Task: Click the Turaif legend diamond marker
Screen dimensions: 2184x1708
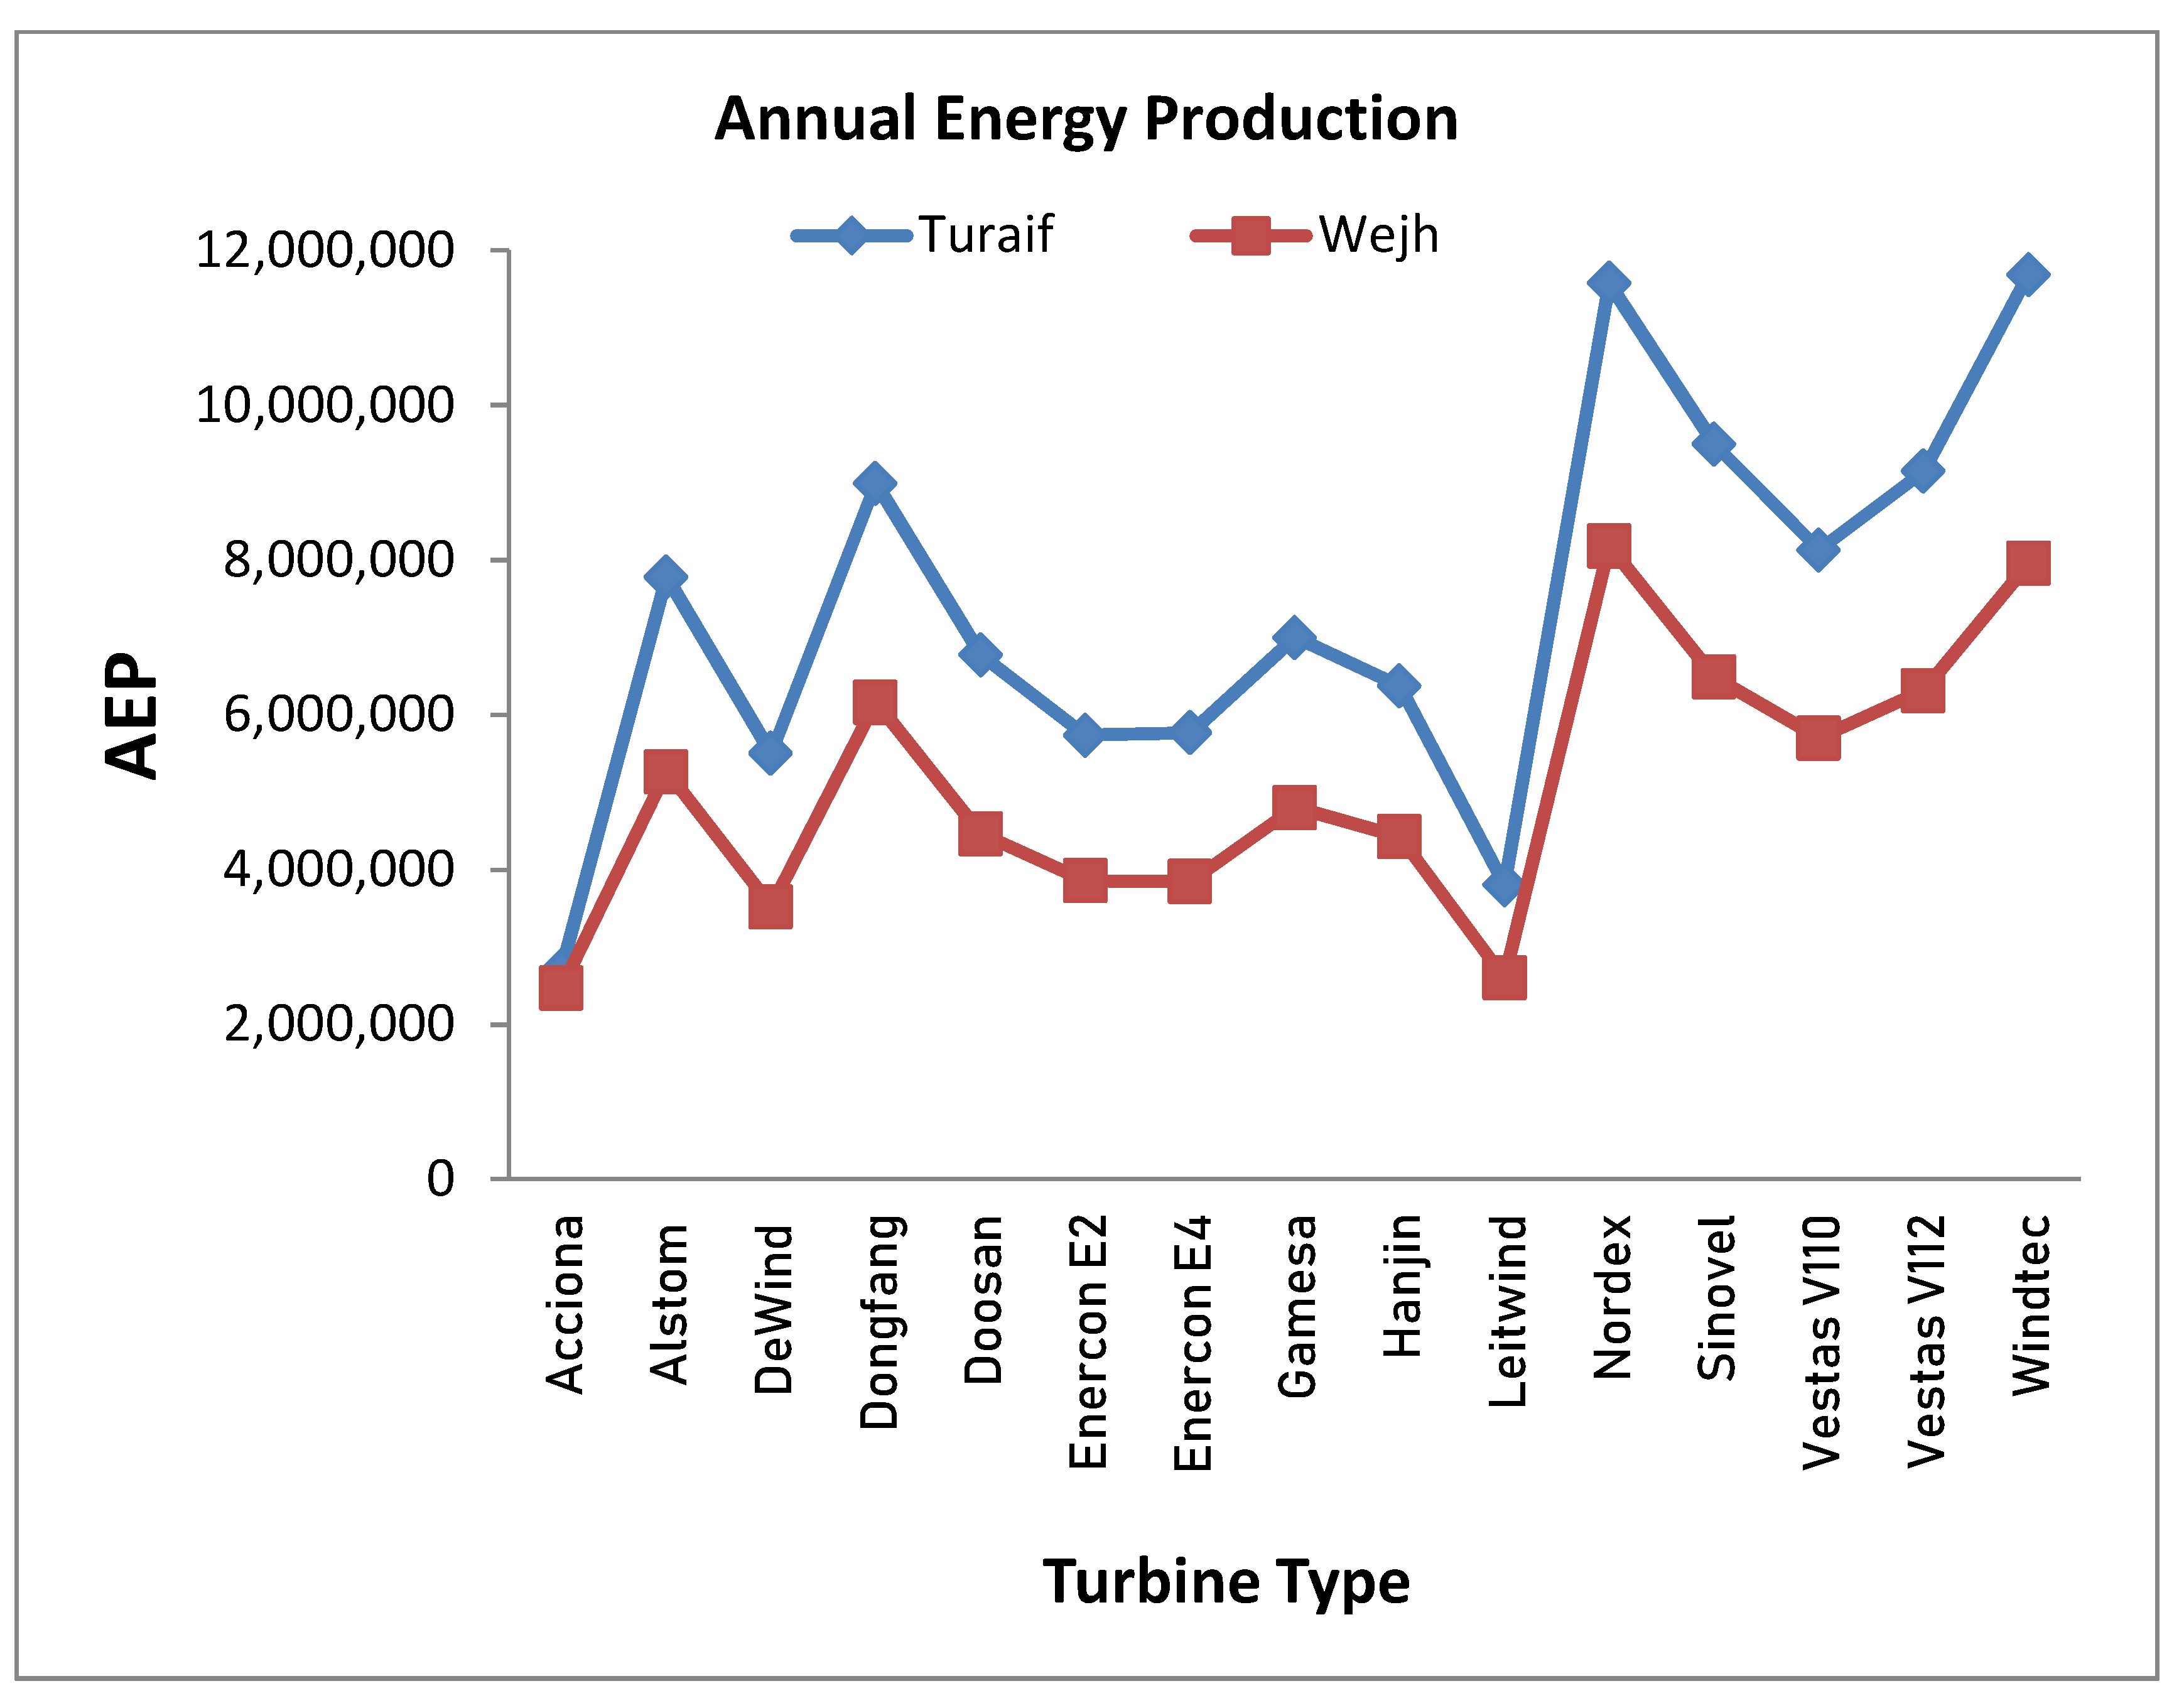Action: pyautogui.click(x=851, y=236)
